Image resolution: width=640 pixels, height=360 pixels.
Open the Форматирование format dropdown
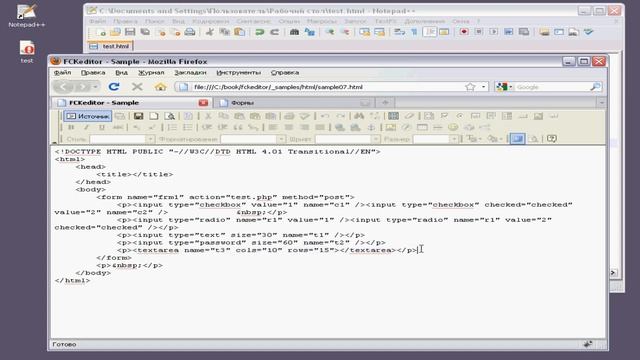click(281, 139)
